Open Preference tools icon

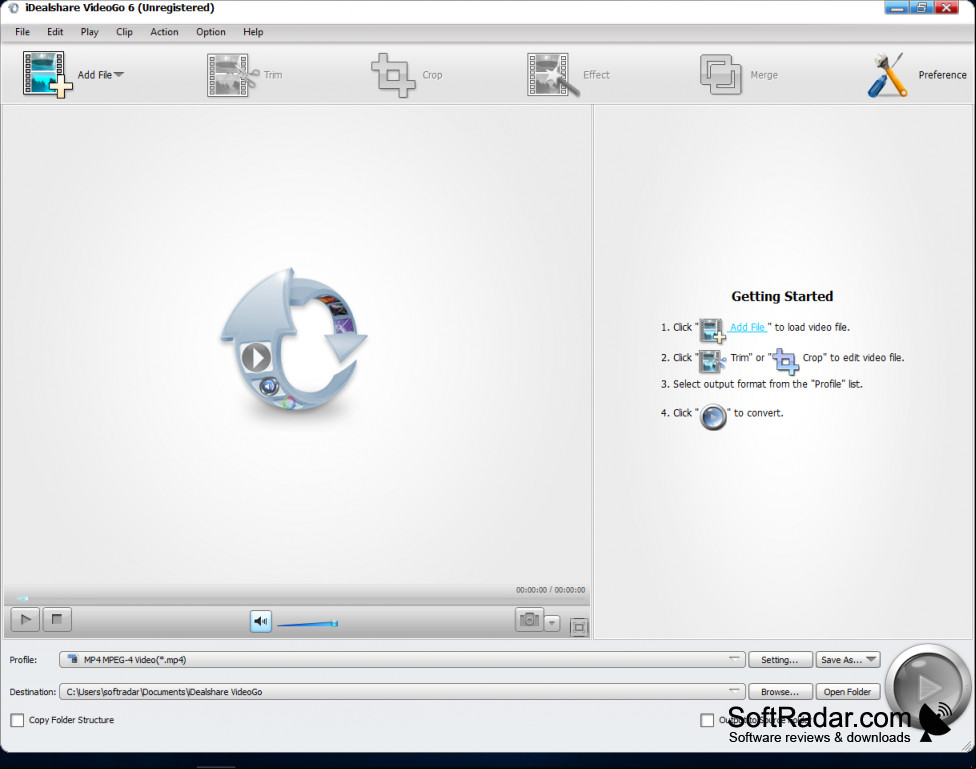pos(887,75)
